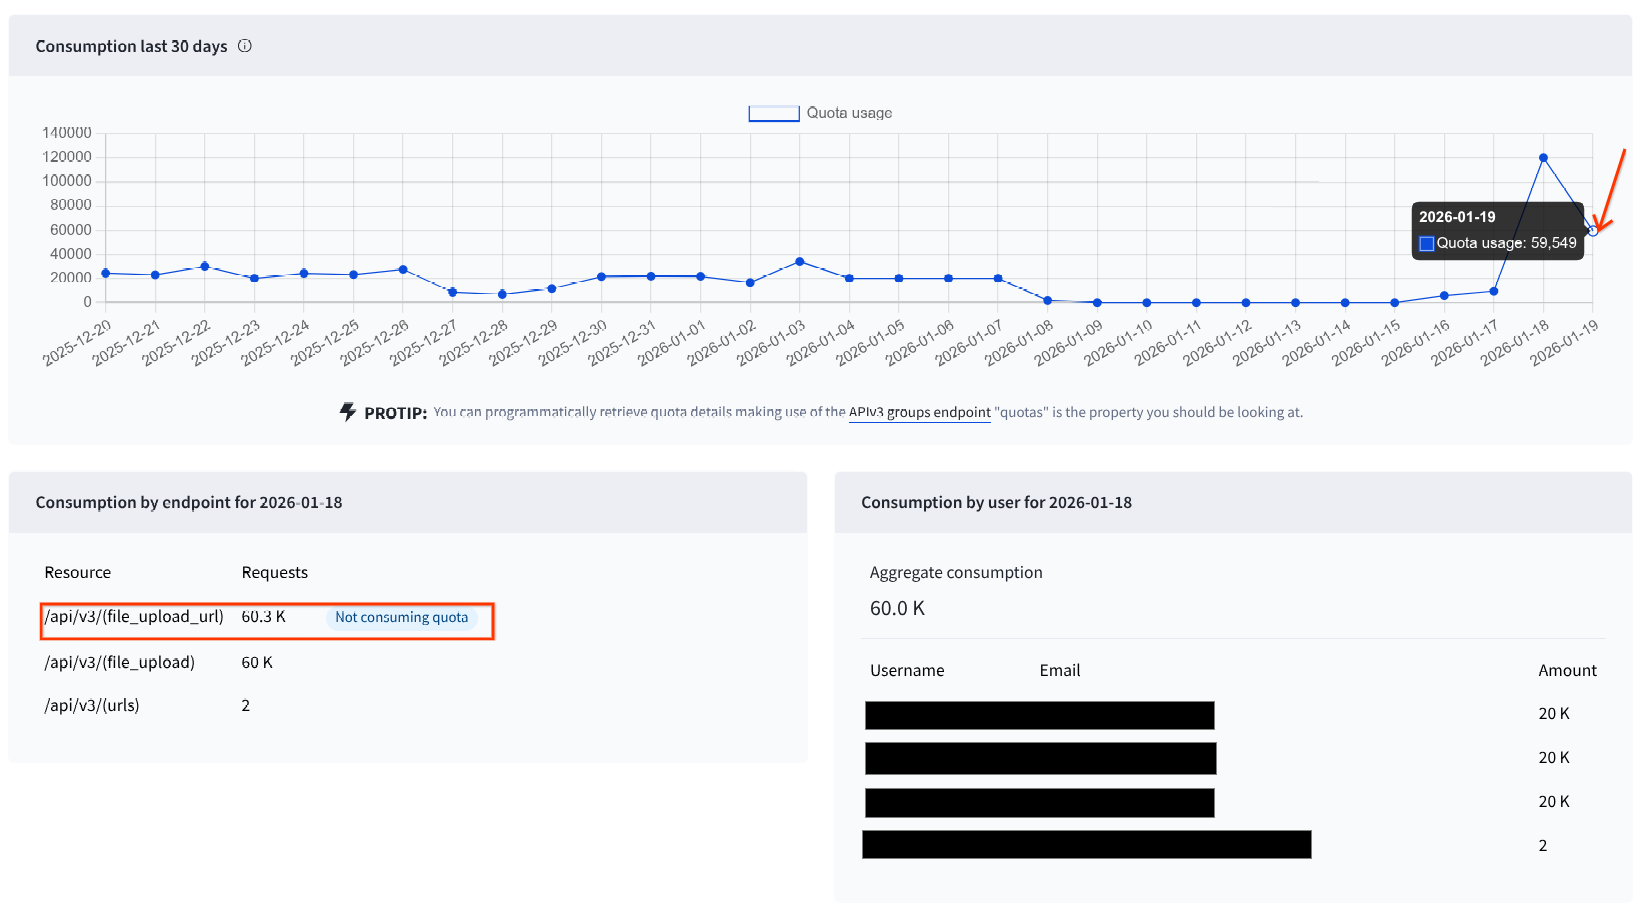Click the 2026-01-05 x-axis date label
Image resolution: width=1647 pixels, height=910 pixels.
point(870,343)
